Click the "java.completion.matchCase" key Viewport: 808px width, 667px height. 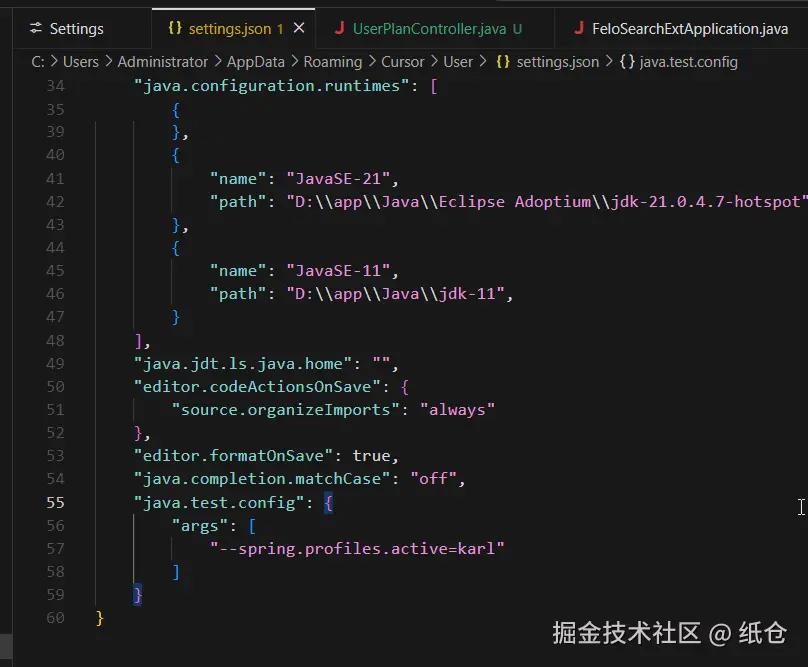(262, 479)
